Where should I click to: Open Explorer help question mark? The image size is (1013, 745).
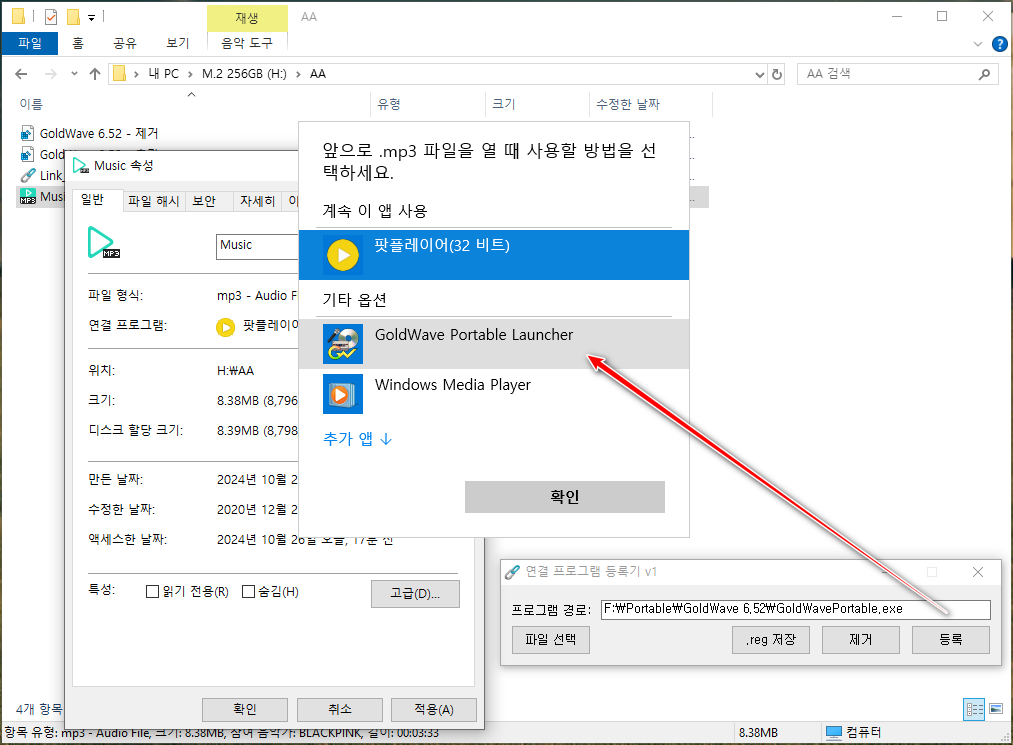pyautogui.click(x=999, y=44)
